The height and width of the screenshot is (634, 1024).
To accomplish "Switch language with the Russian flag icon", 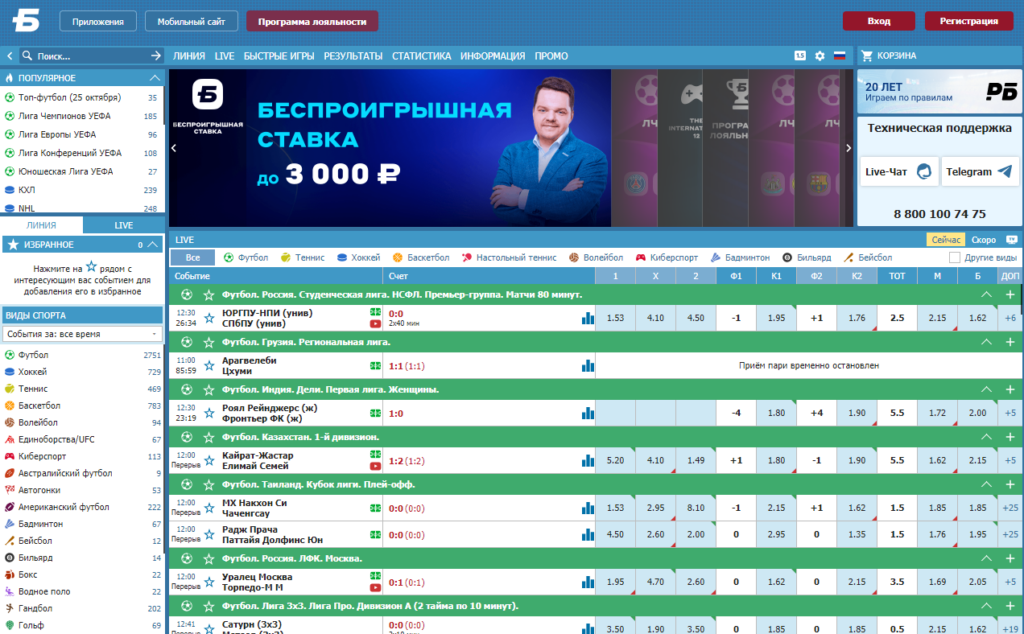I will pos(840,56).
